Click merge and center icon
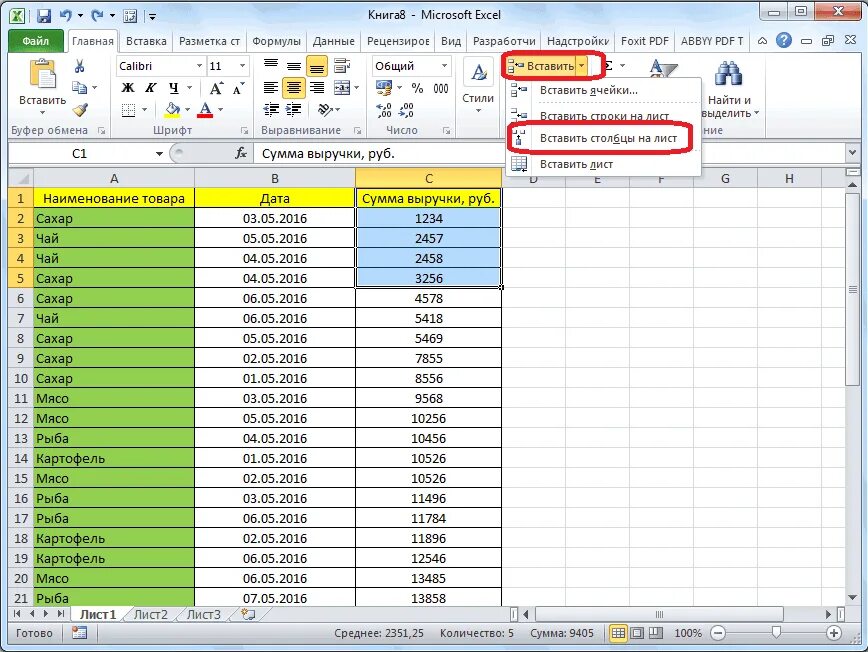868x652 pixels. tap(342, 87)
